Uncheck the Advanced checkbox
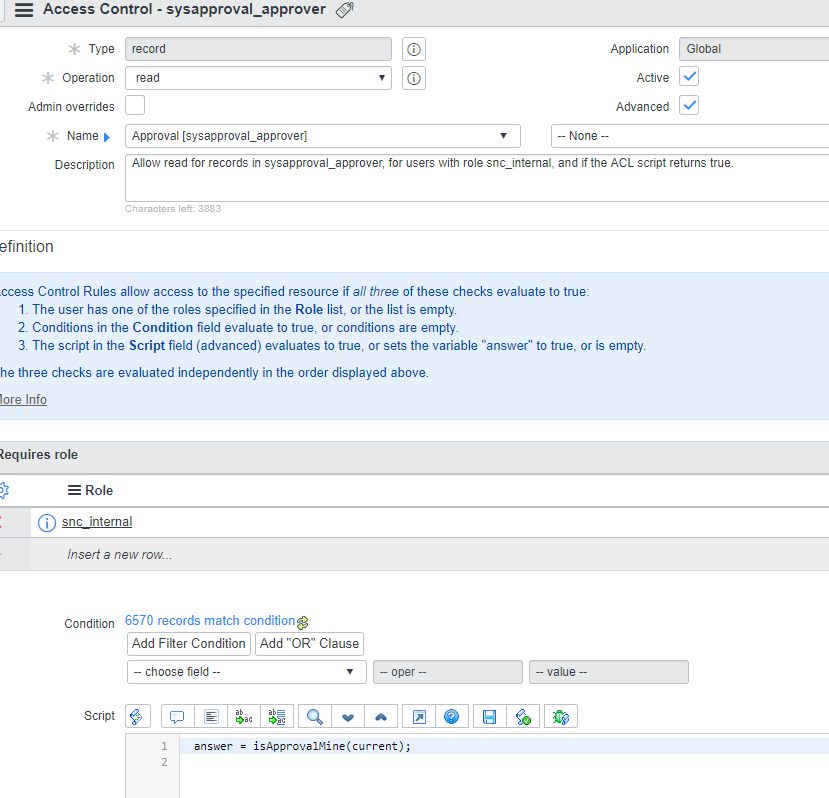 coord(689,106)
